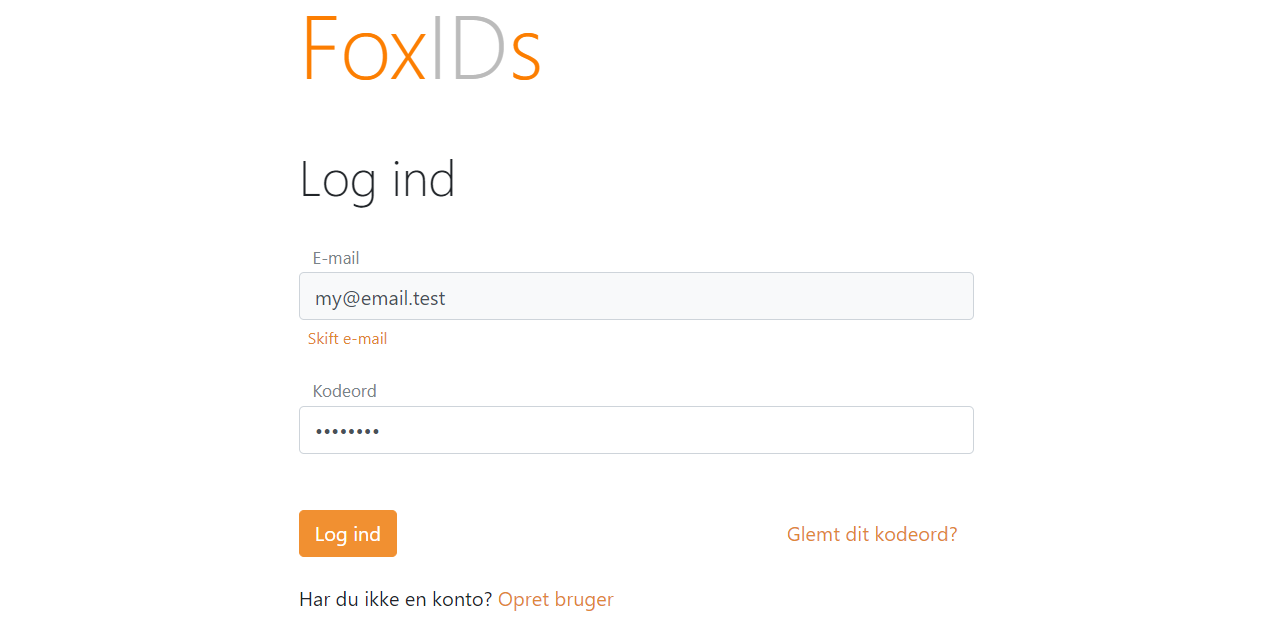Click the FoxIDs logo
Viewport: 1266px width, 618px height.
(x=421, y=48)
